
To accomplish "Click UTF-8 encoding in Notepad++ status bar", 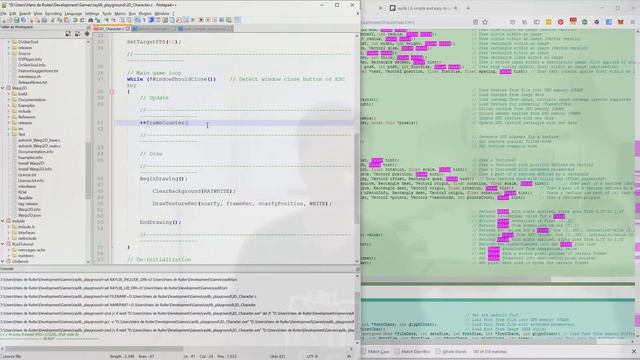I will (x=312, y=356).
